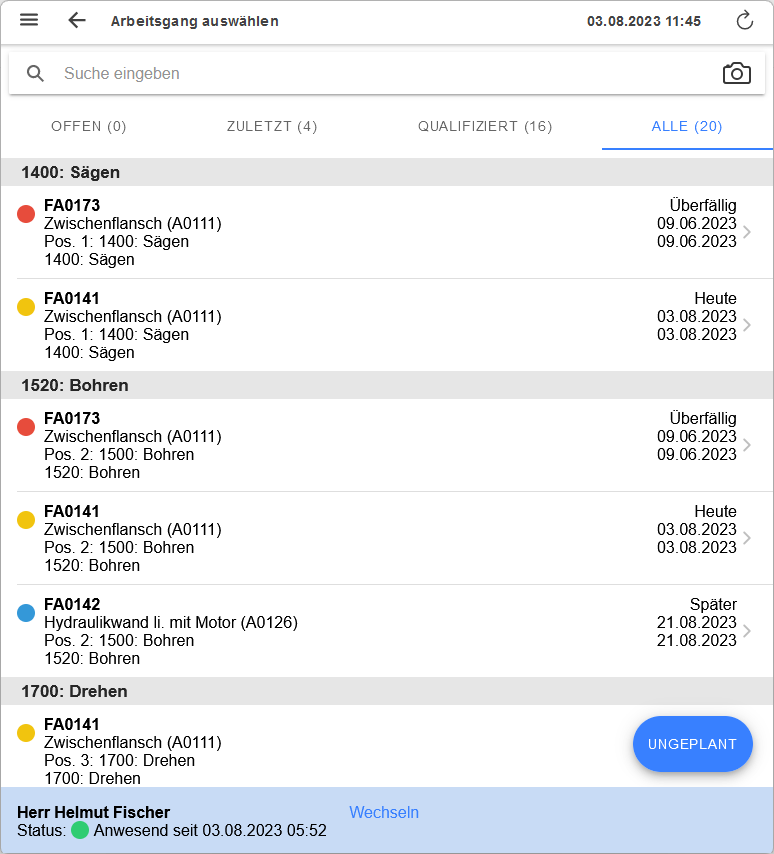The height and width of the screenshot is (854, 774).
Task: Click the back arrow icon
Action: (x=77, y=21)
